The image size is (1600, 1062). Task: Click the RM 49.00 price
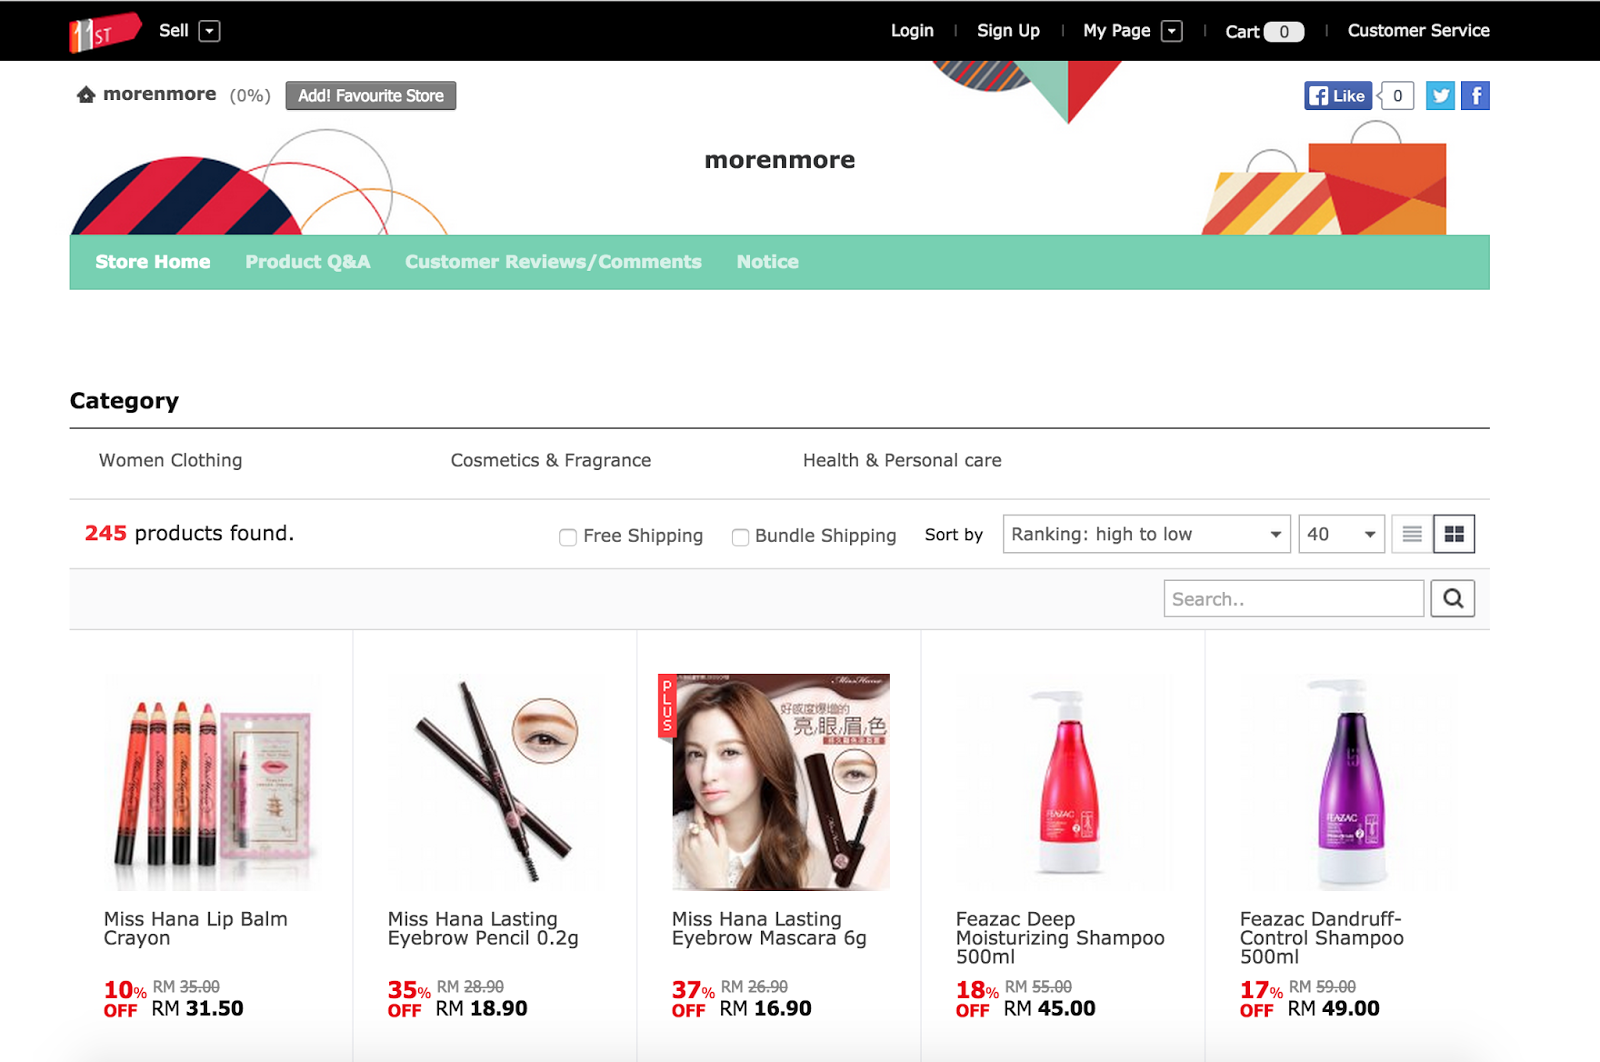[x=1334, y=1009]
